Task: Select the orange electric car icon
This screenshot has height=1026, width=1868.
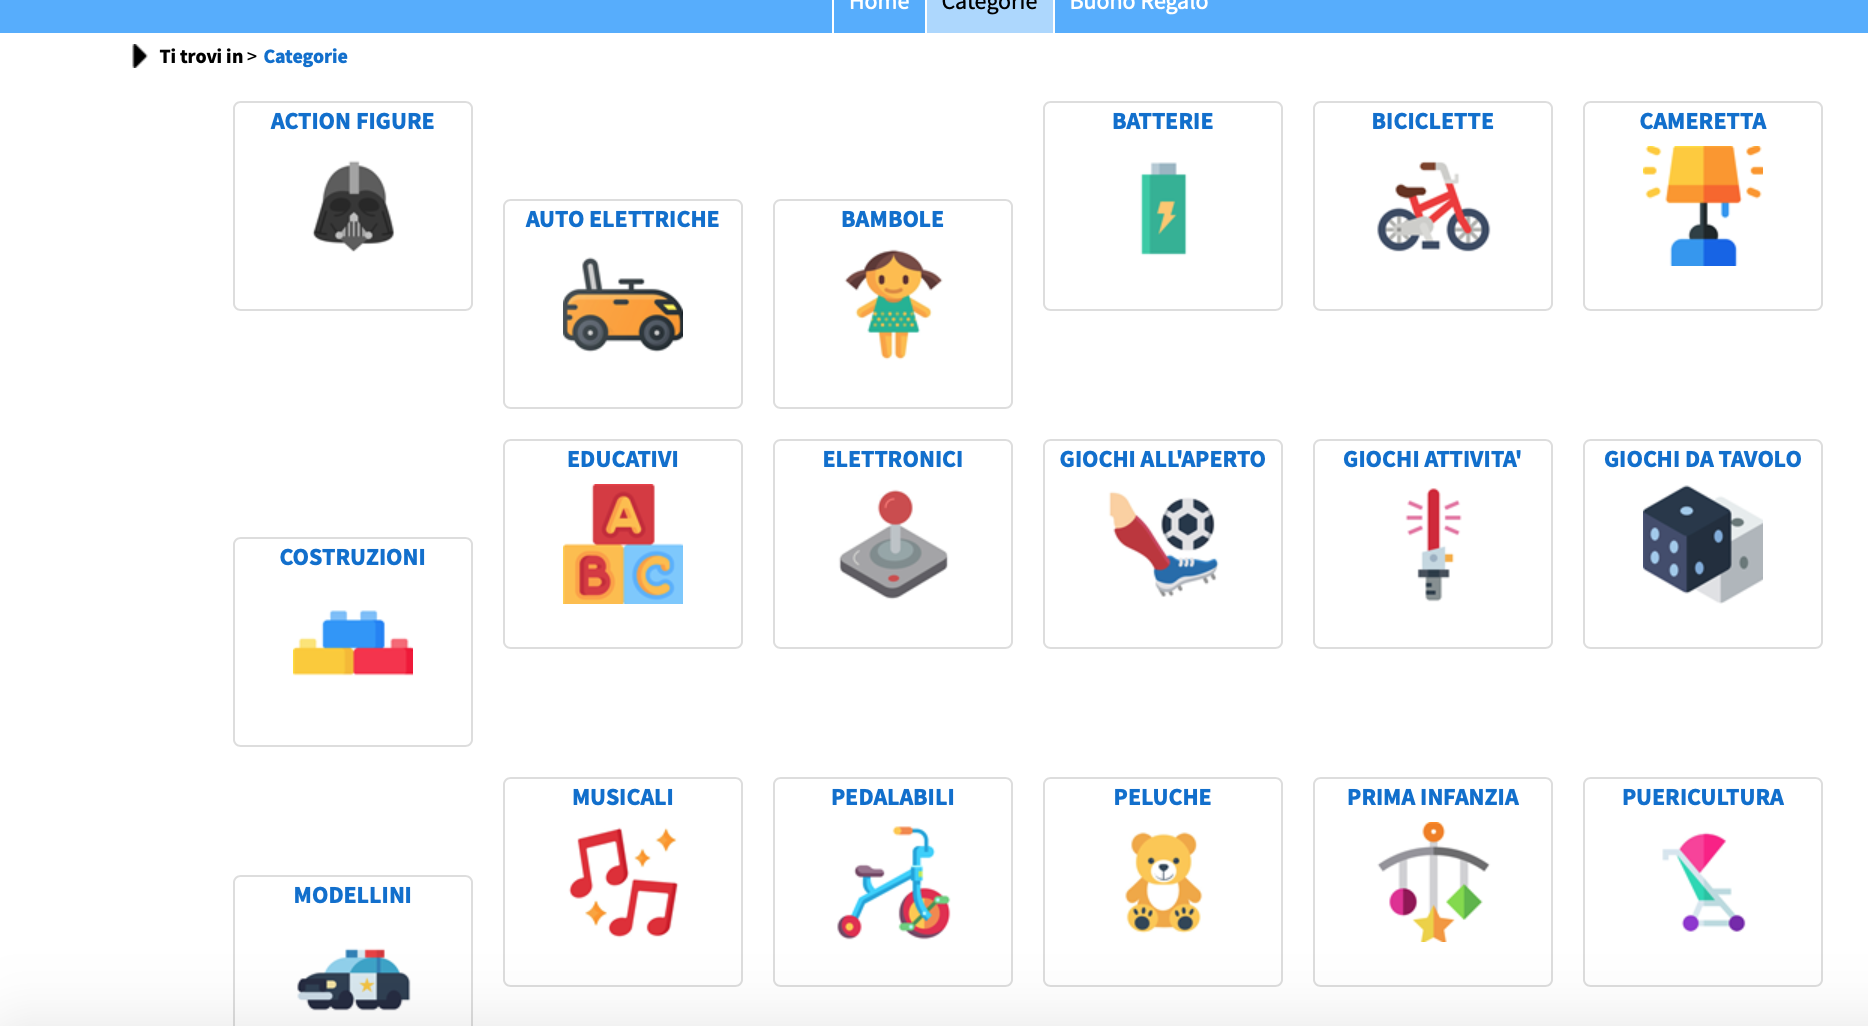Action: click(x=622, y=304)
